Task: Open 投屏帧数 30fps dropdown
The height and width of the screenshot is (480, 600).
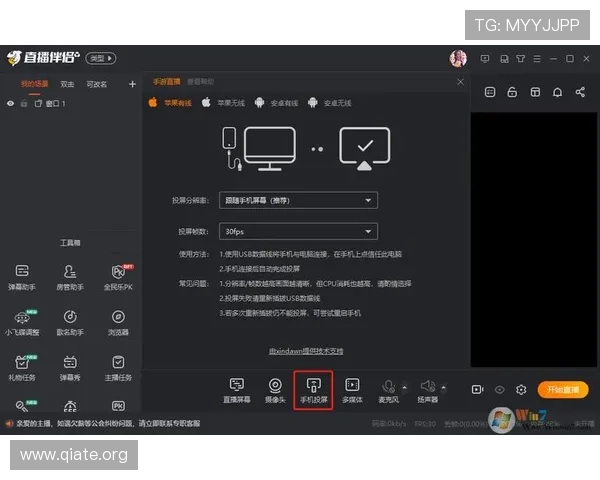Action: pyautogui.click(x=298, y=231)
